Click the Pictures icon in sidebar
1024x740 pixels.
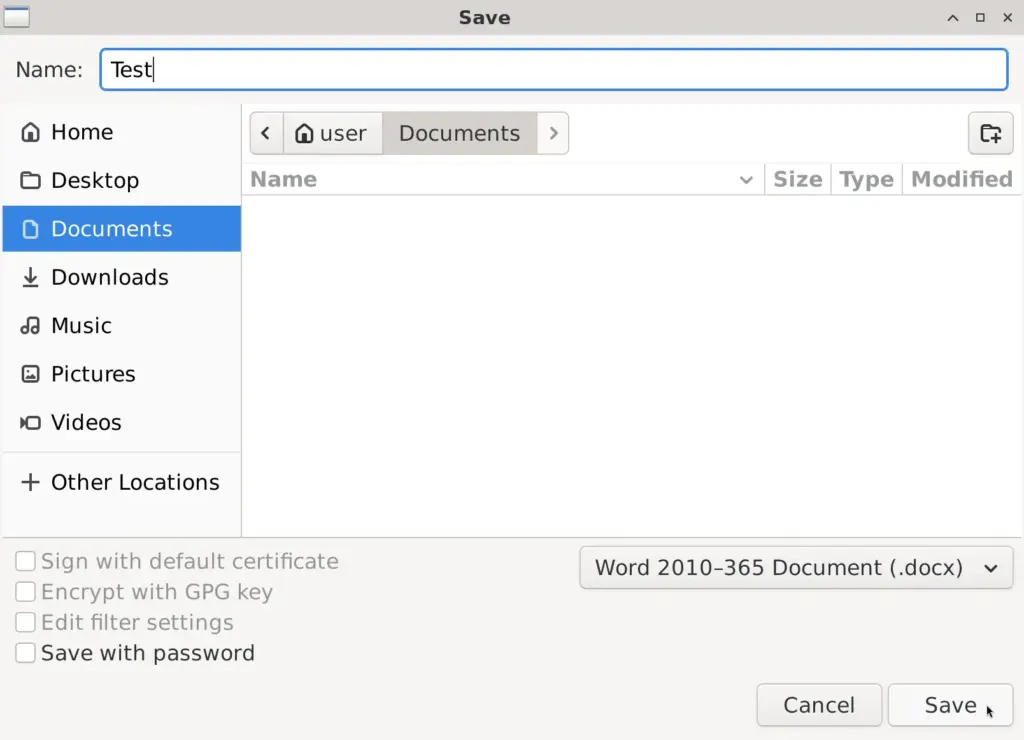tap(30, 374)
